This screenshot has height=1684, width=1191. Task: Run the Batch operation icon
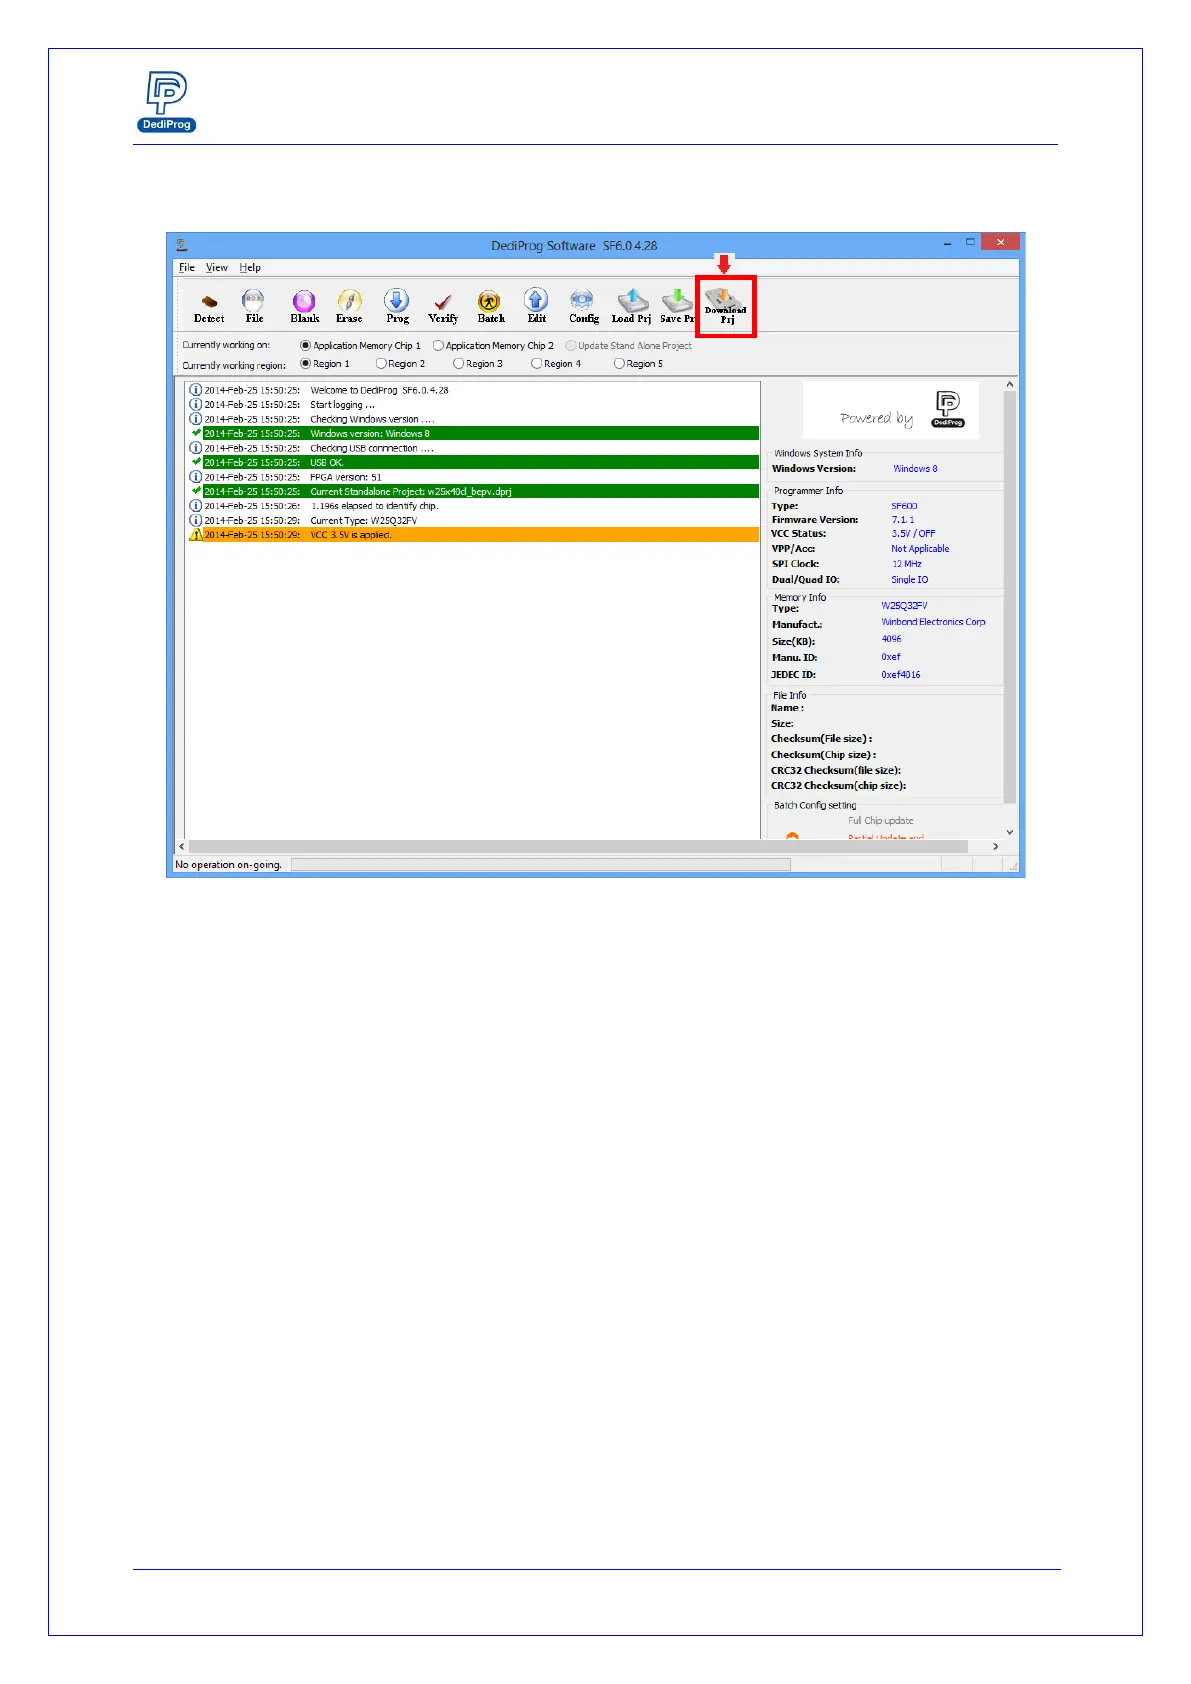point(490,306)
